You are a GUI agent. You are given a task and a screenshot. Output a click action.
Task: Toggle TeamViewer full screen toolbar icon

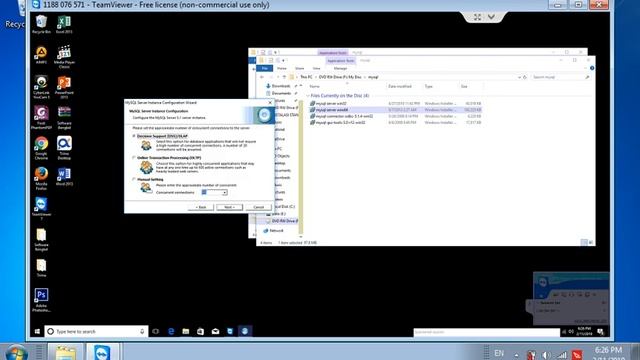[x=477, y=17]
